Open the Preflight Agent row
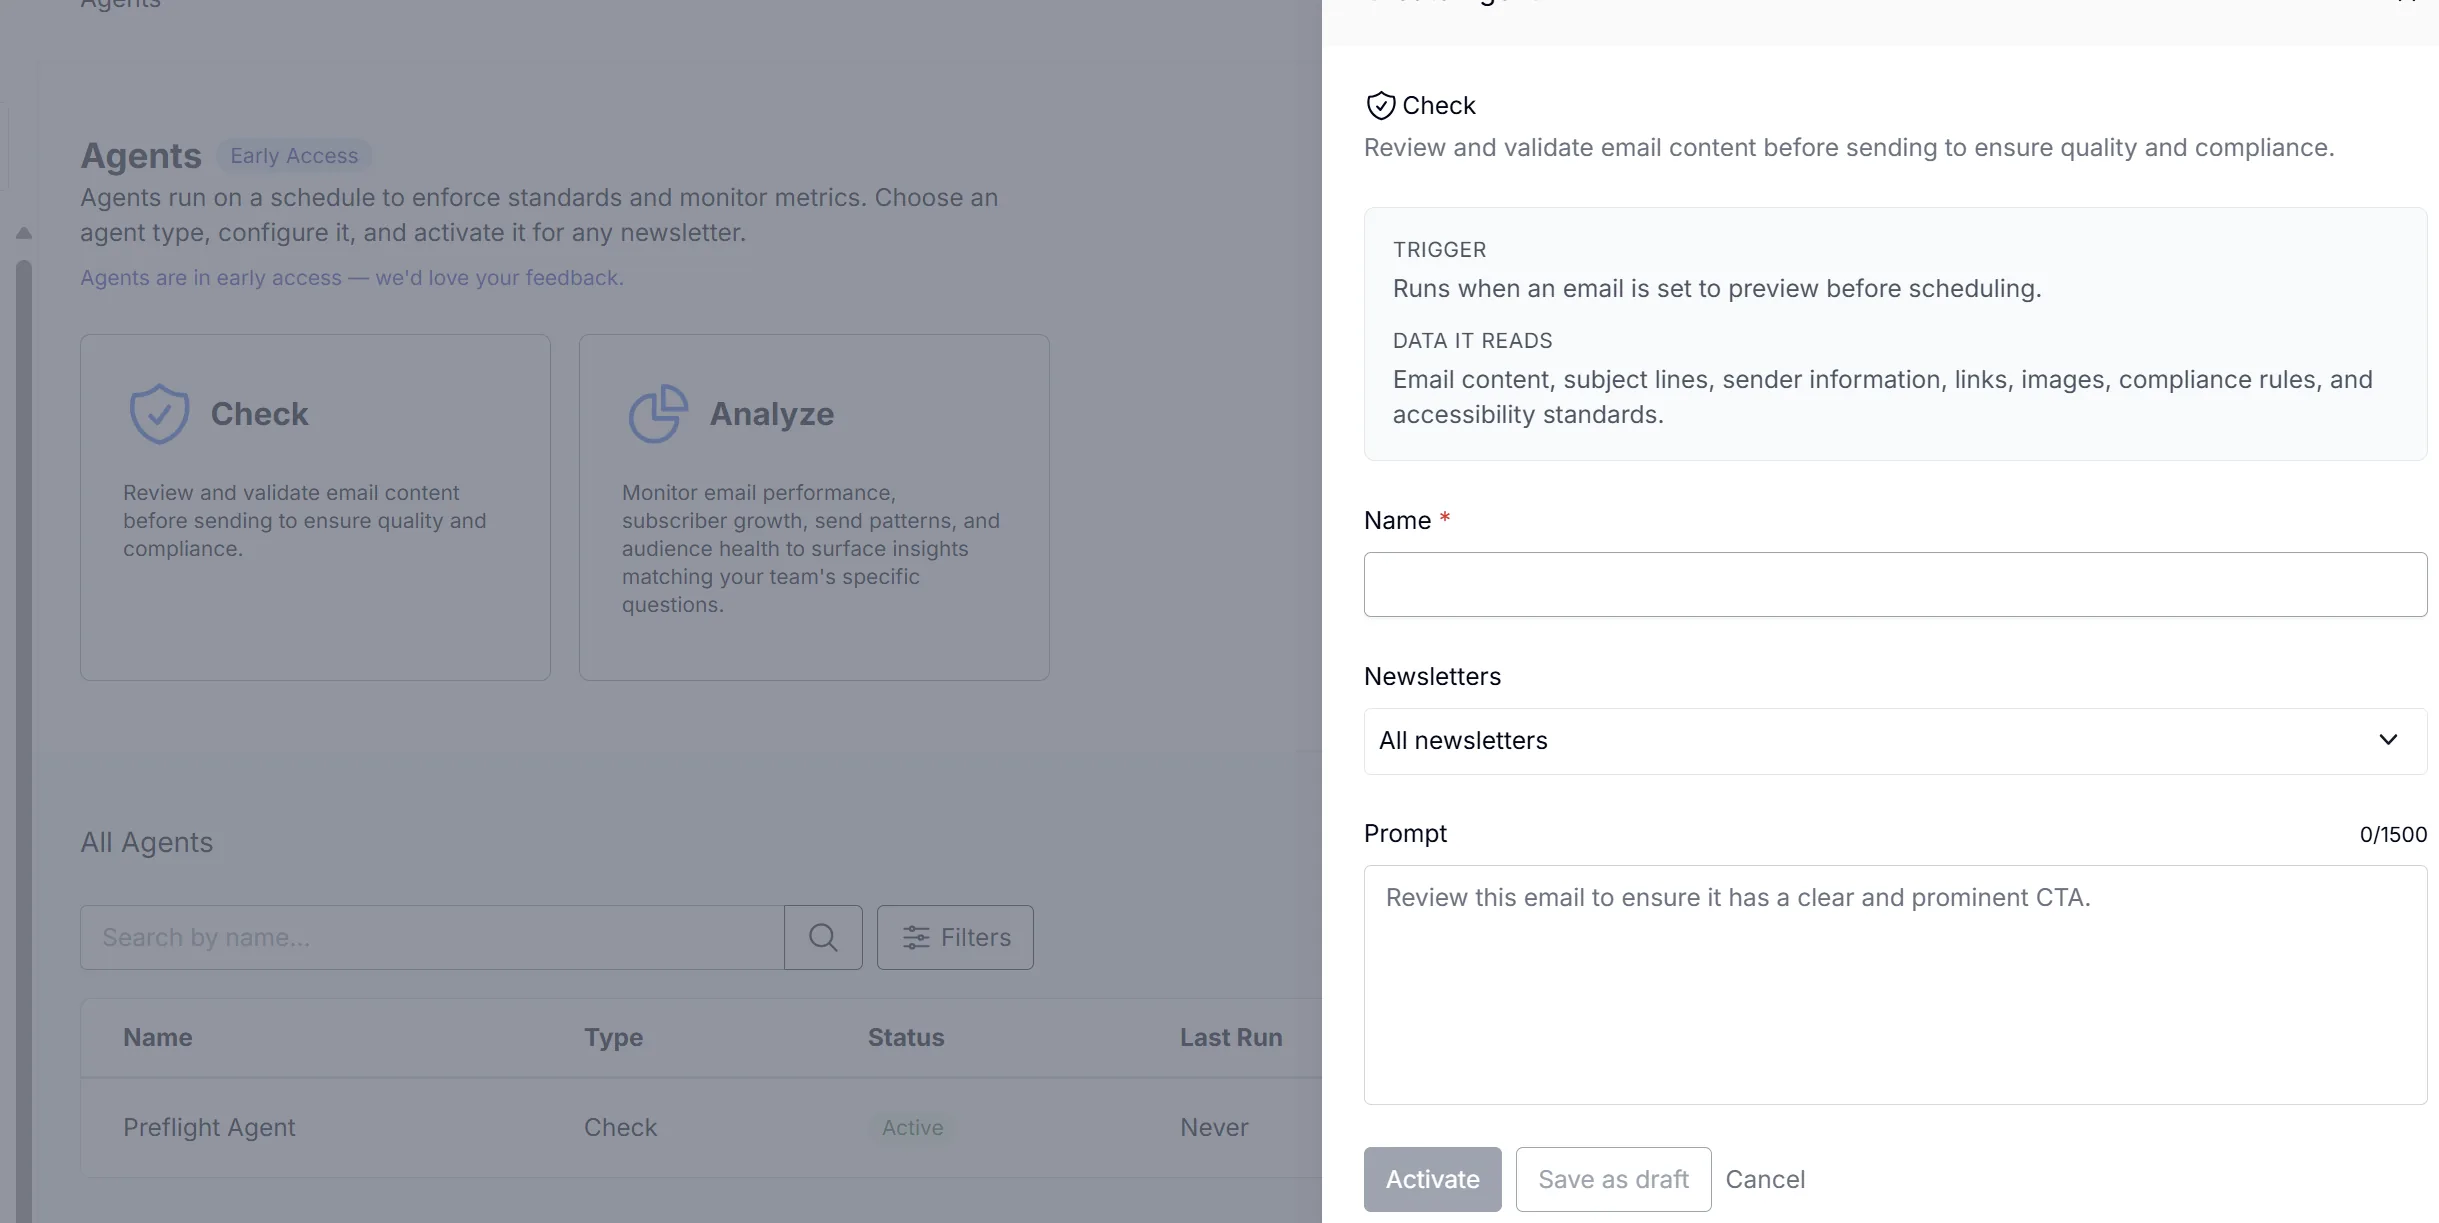 pyautogui.click(x=701, y=1127)
